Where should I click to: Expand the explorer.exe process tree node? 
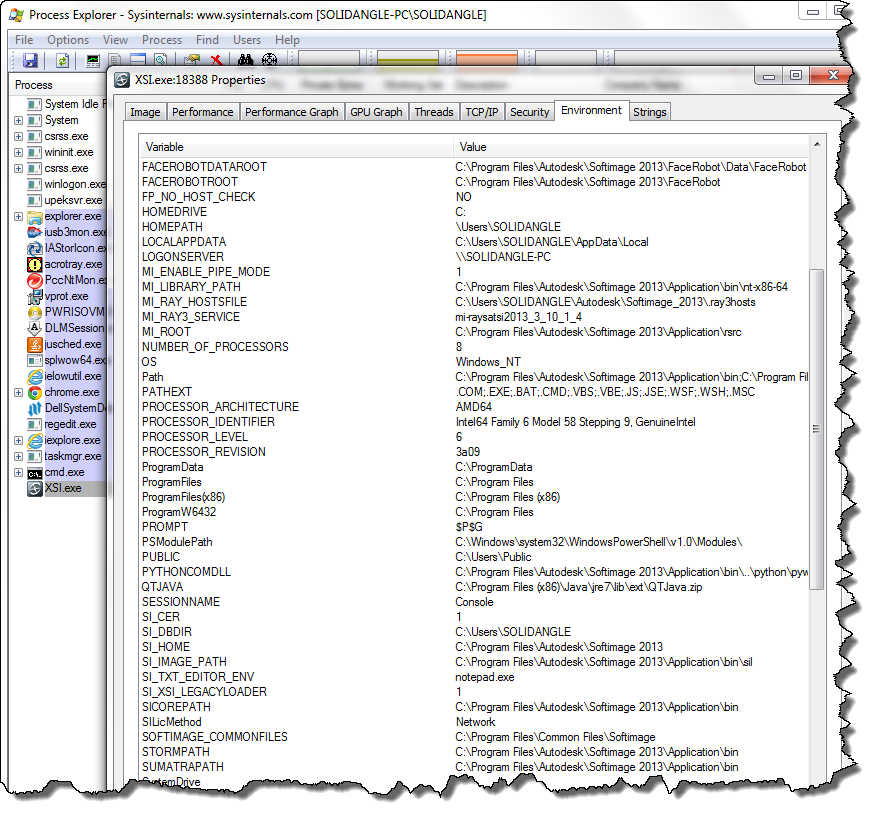18,216
